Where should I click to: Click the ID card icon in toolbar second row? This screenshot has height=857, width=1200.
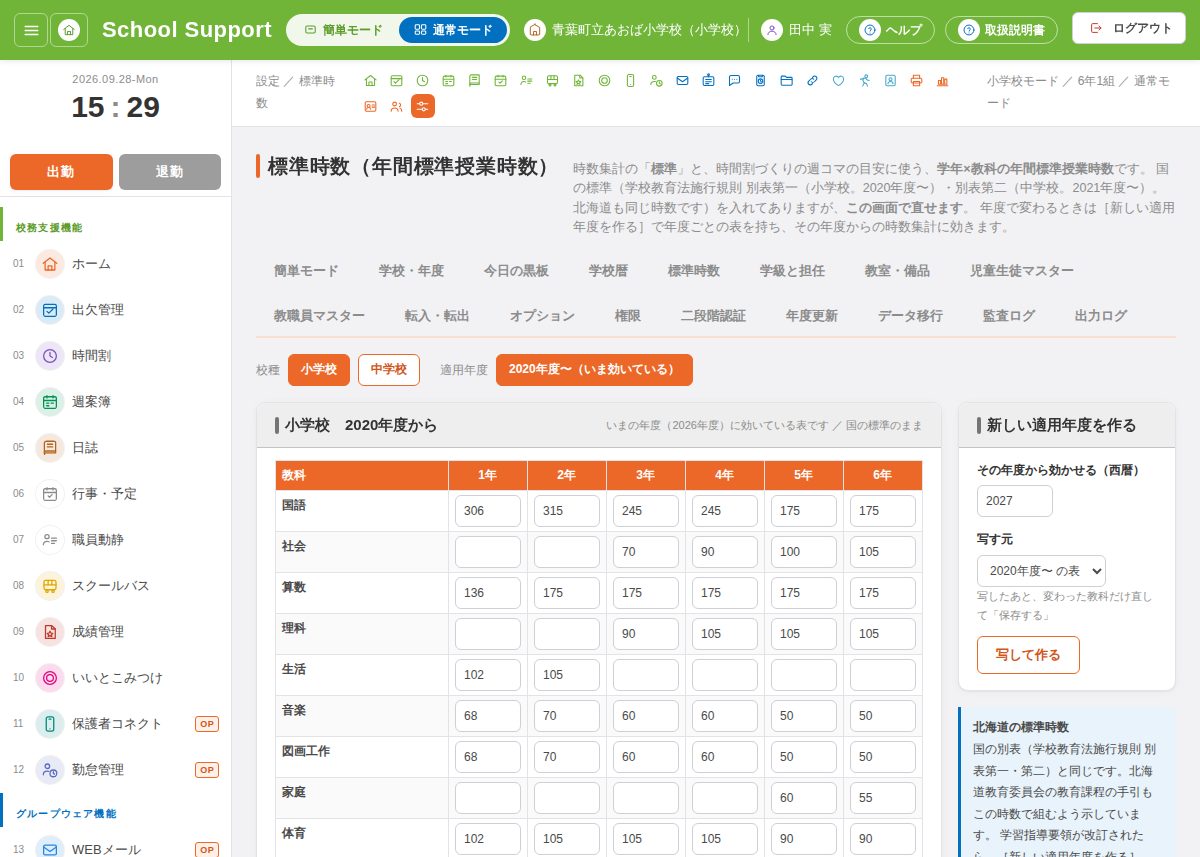pyautogui.click(x=370, y=106)
